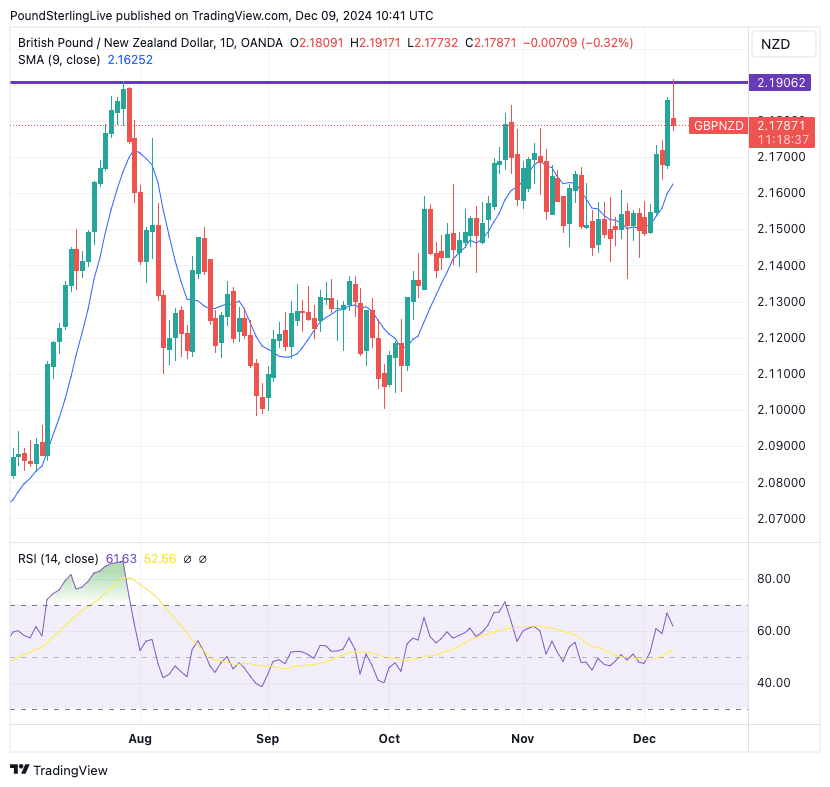
Task: Open the SMA (9, close) indicator legend
Action: (x=59, y=59)
